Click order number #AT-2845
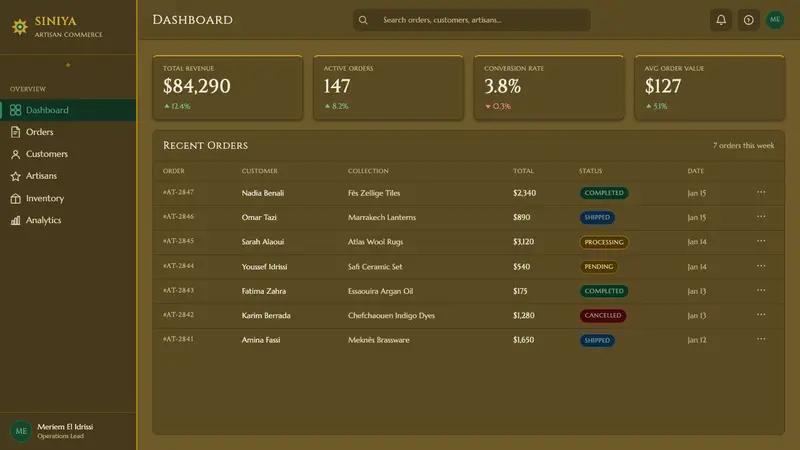The image size is (800, 450). 178,241
